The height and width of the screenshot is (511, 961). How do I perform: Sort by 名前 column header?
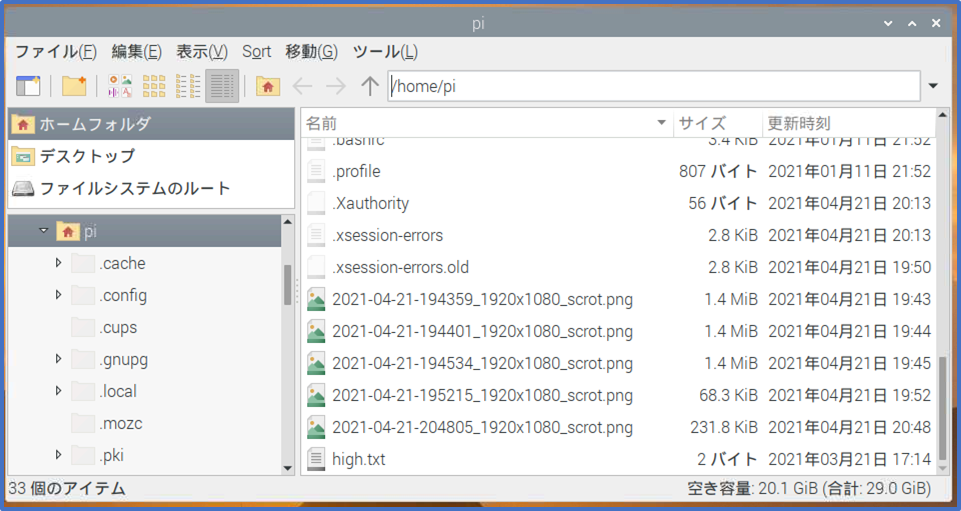click(487, 123)
